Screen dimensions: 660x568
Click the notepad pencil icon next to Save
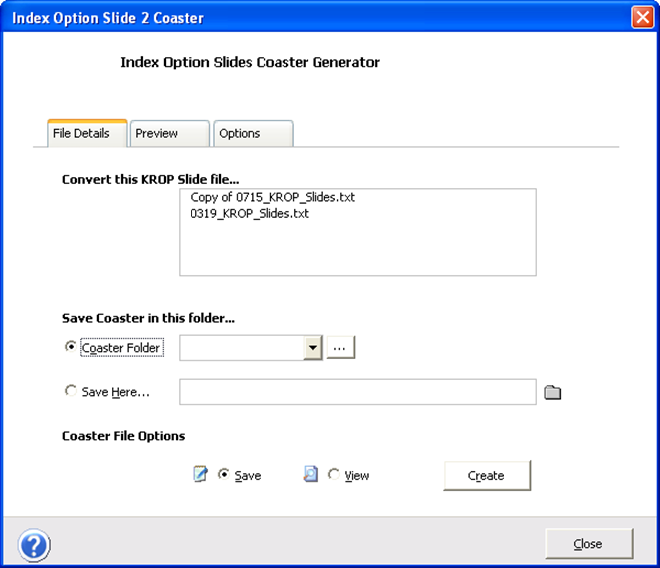tap(200, 474)
